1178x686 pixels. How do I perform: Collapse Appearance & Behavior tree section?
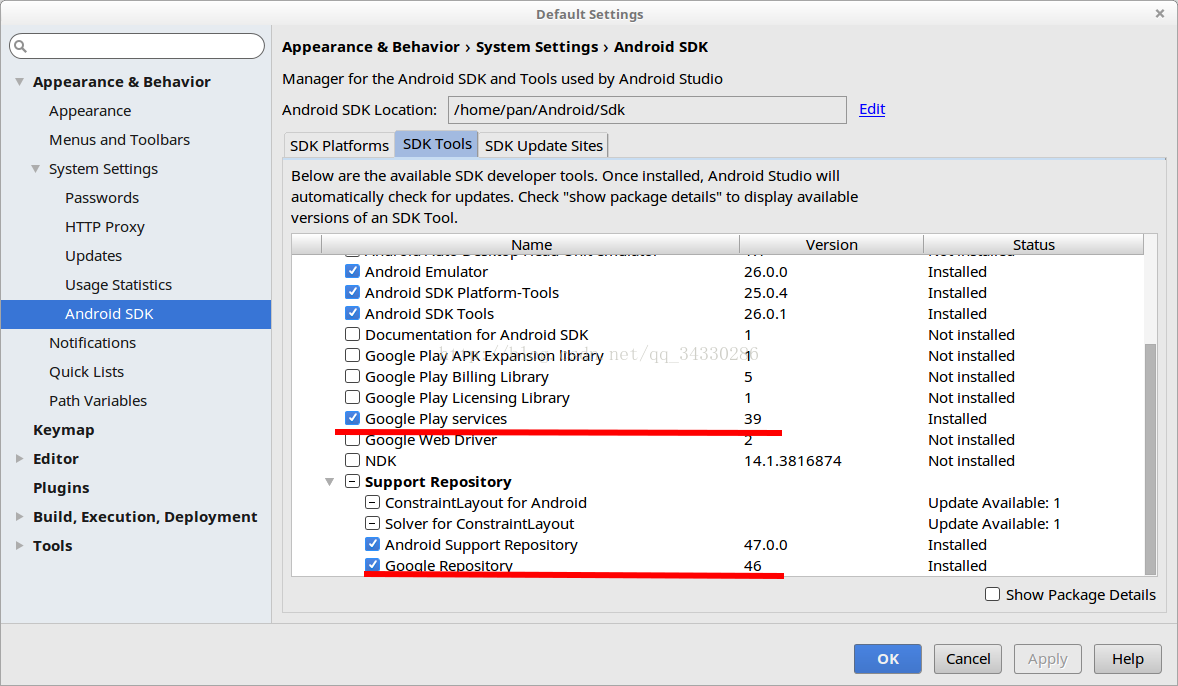point(20,82)
